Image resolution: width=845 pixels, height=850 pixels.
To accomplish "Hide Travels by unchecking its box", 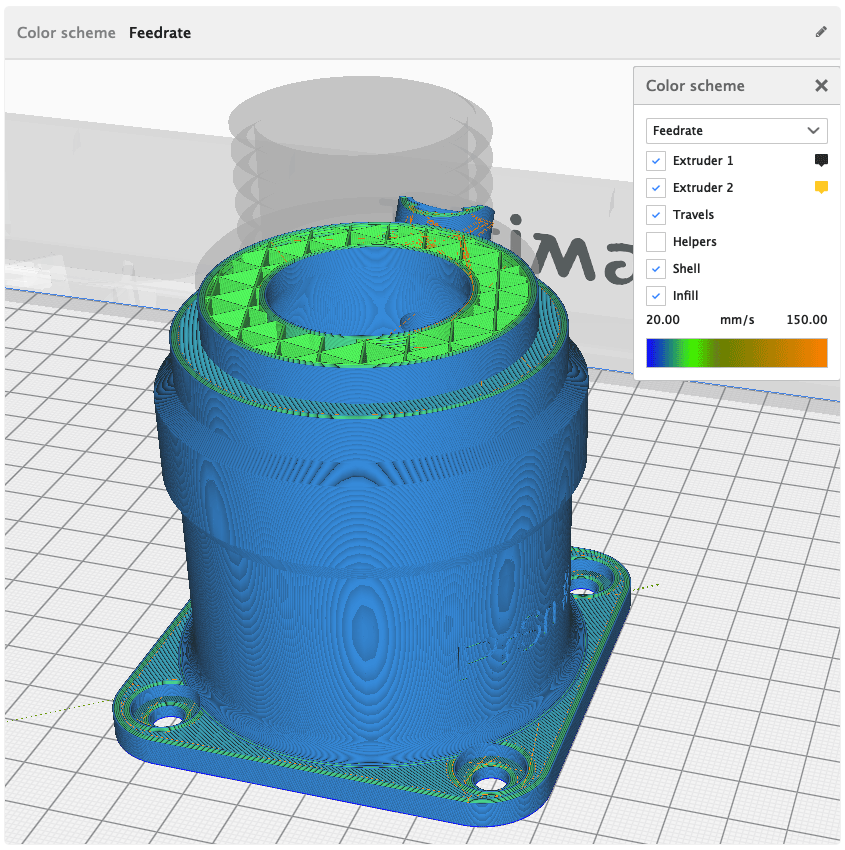I will (656, 215).
